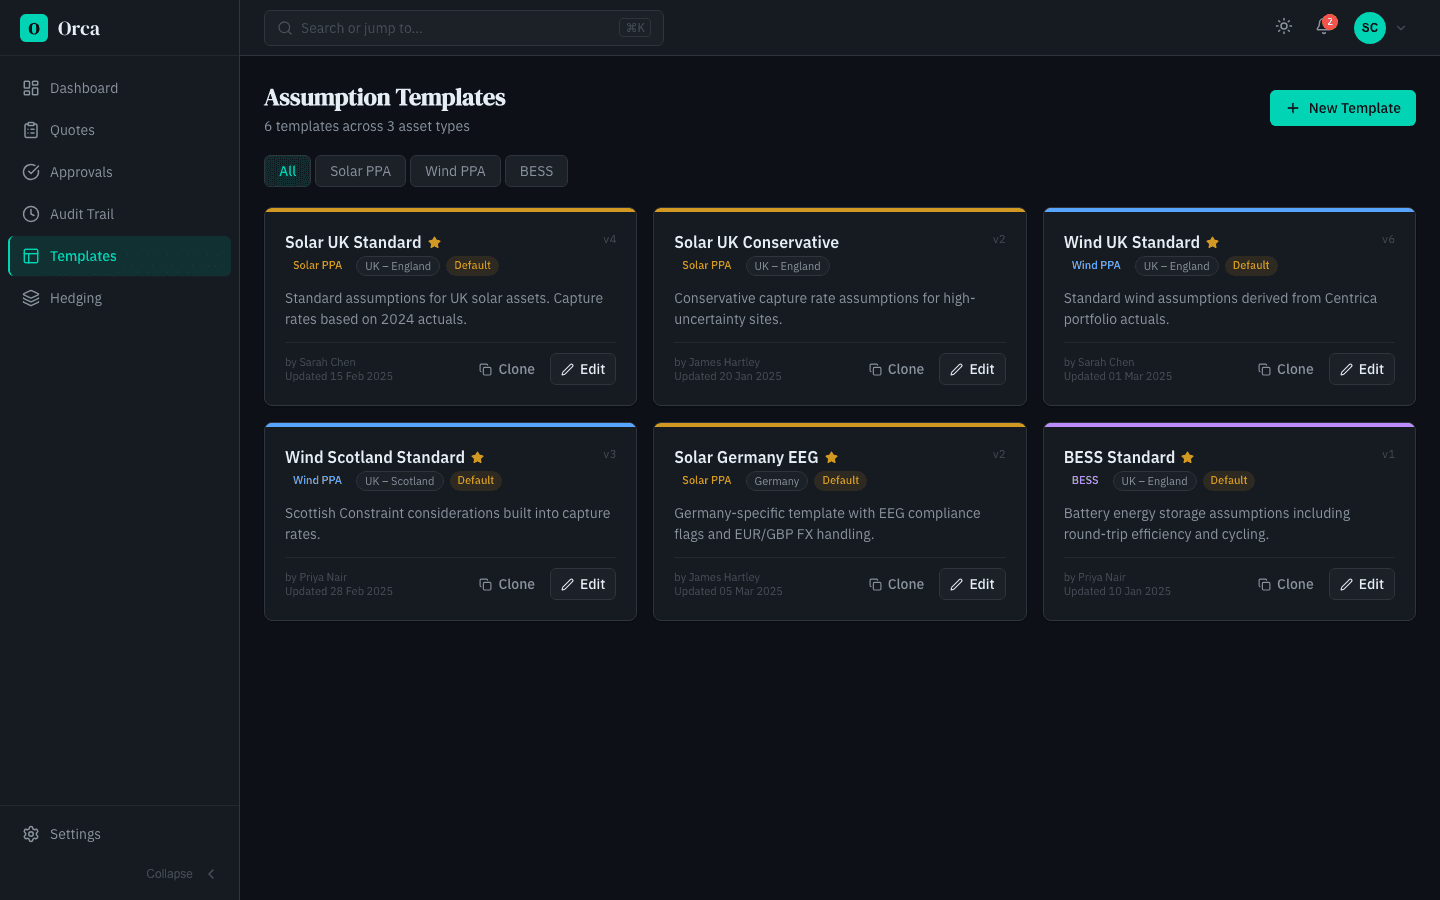Click 'Updated 05 Mar 2025' text
The width and height of the screenshot is (1440, 900).
click(x=728, y=591)
